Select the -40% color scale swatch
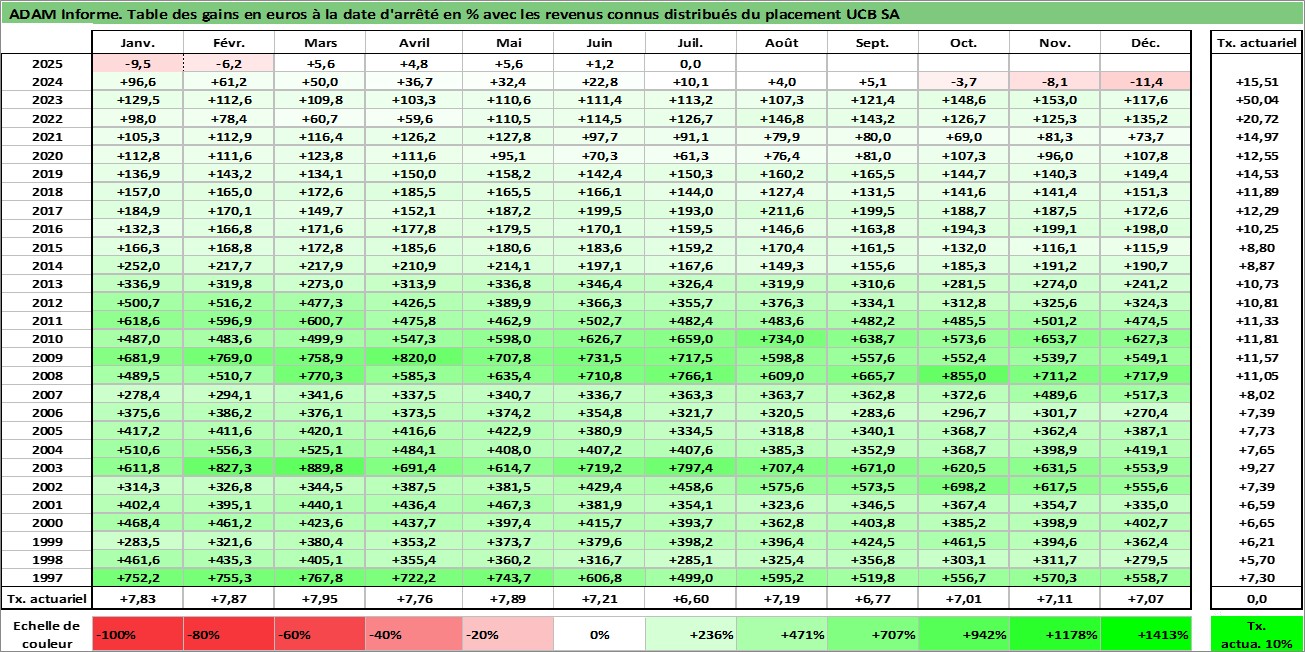 coord(411,634)
